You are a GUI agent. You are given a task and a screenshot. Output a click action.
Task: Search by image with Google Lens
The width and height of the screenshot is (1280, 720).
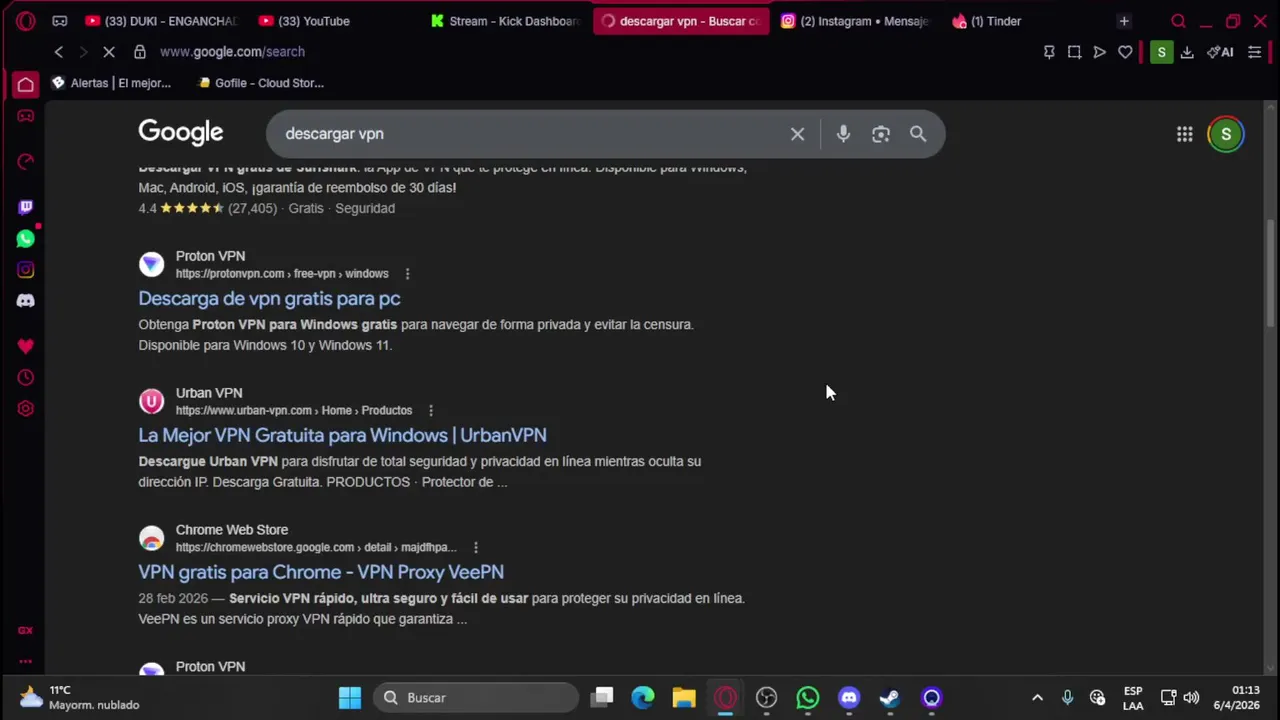pyautogui.click(x=880, y=134)
